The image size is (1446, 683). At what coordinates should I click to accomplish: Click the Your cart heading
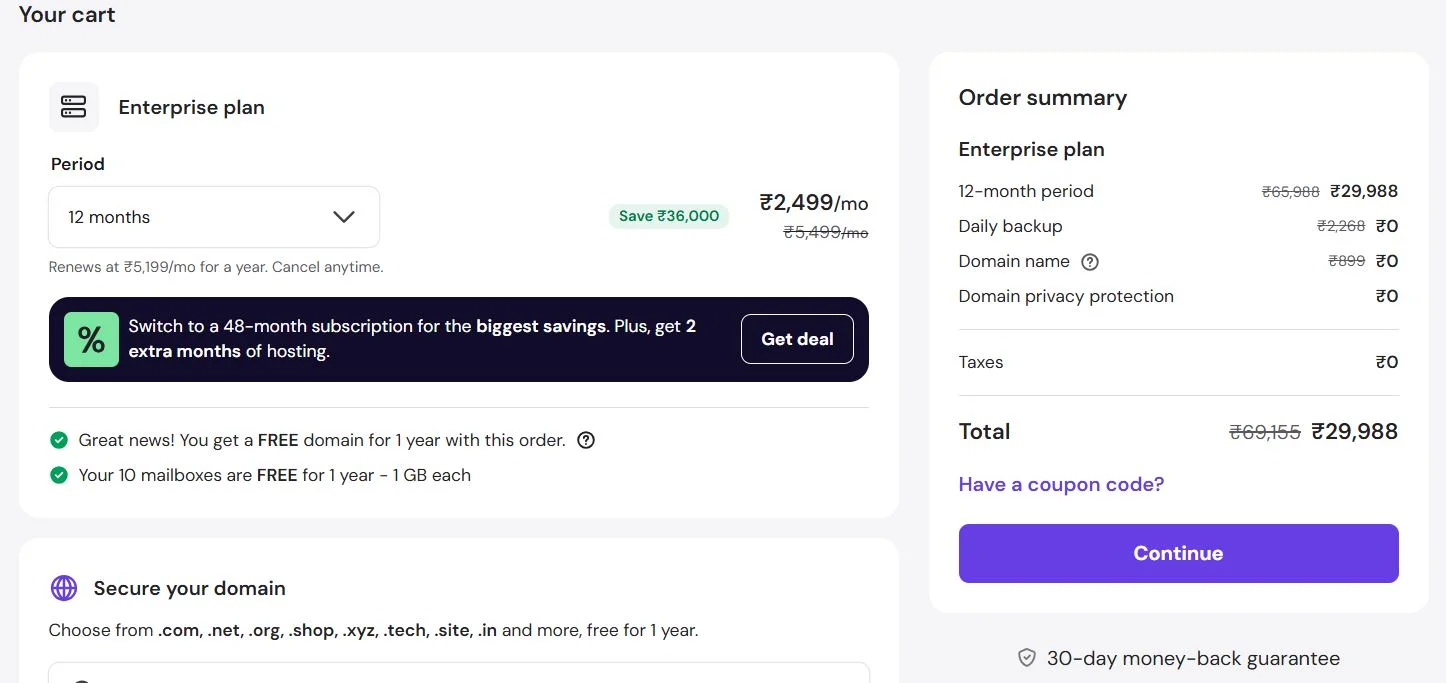(x=67, y=14)
